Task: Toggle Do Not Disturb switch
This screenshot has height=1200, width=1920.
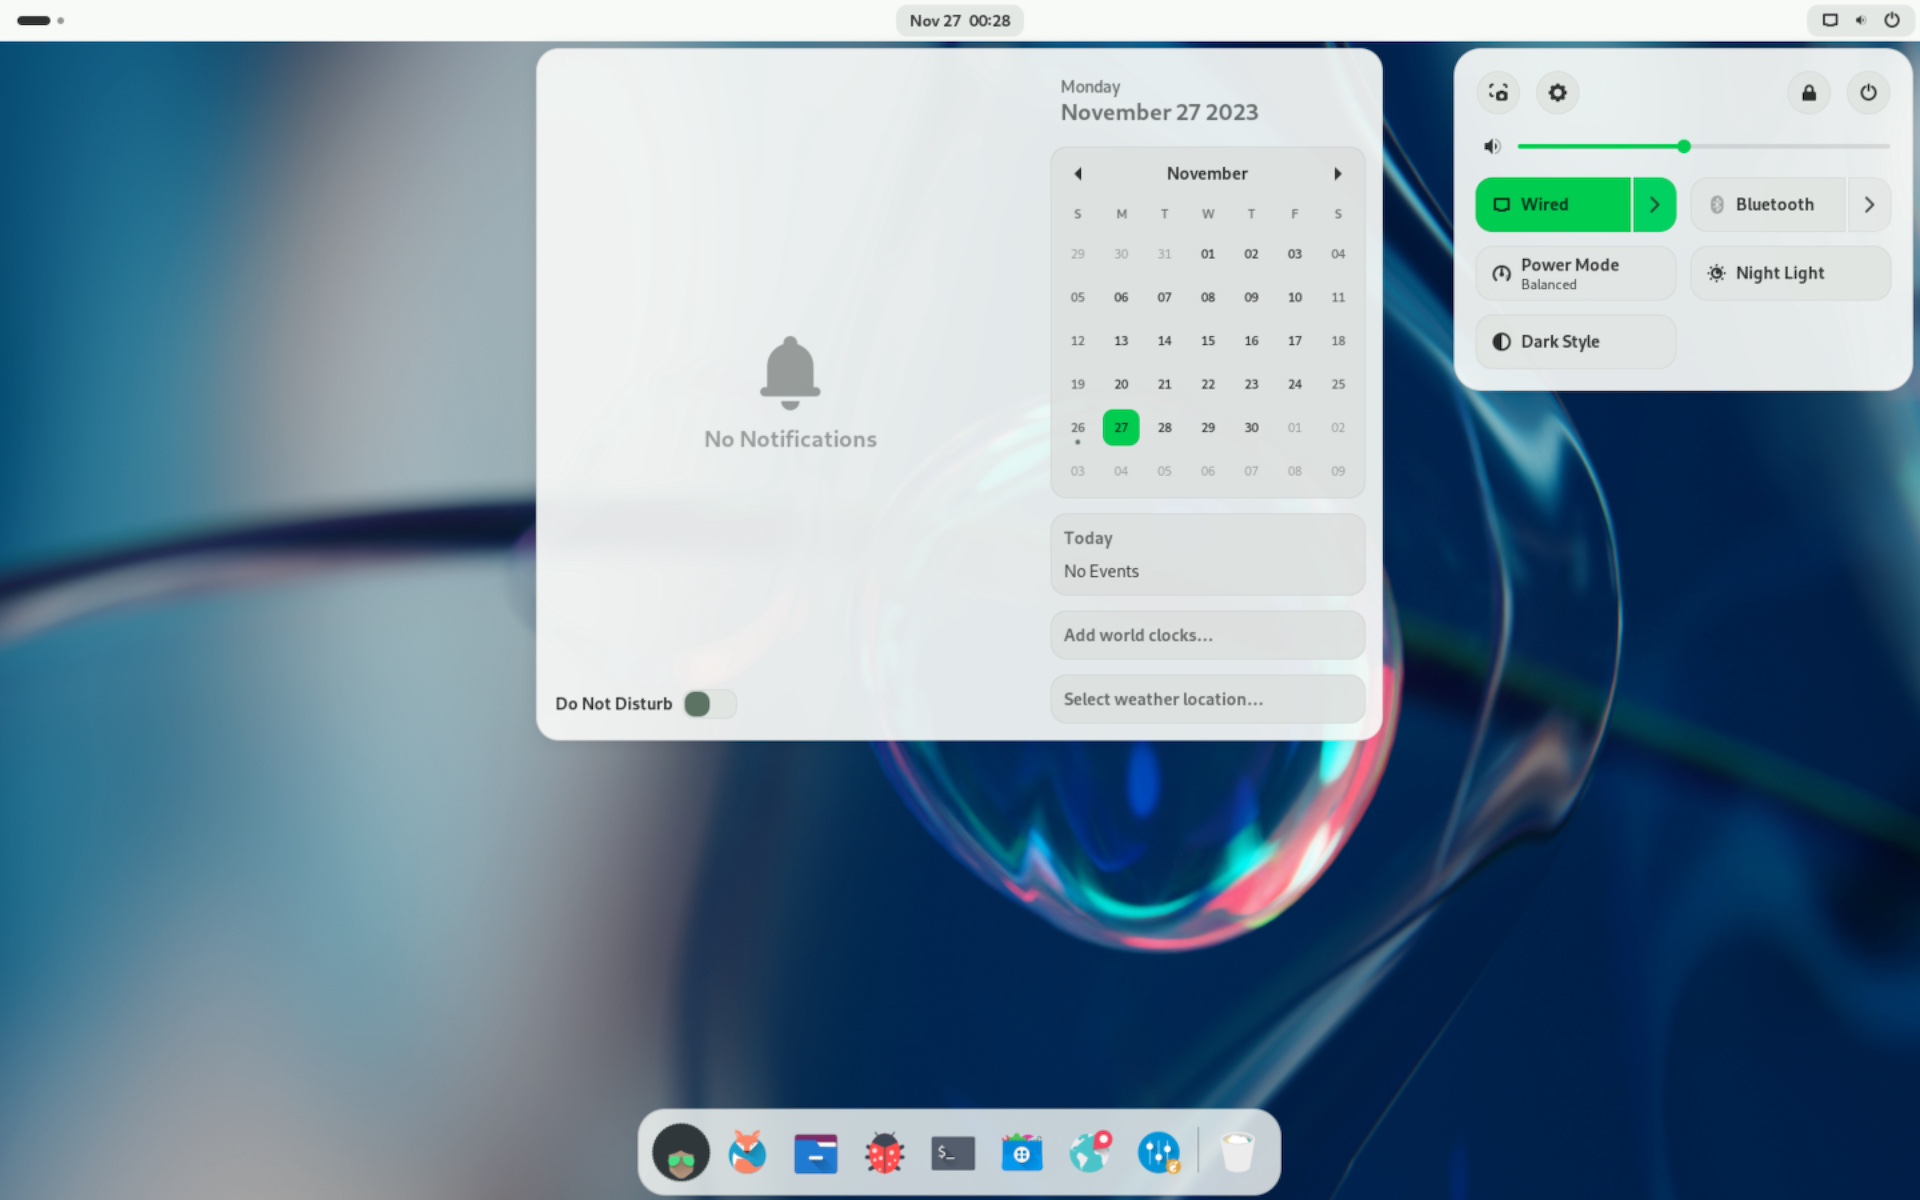Action: click(710, 704)
